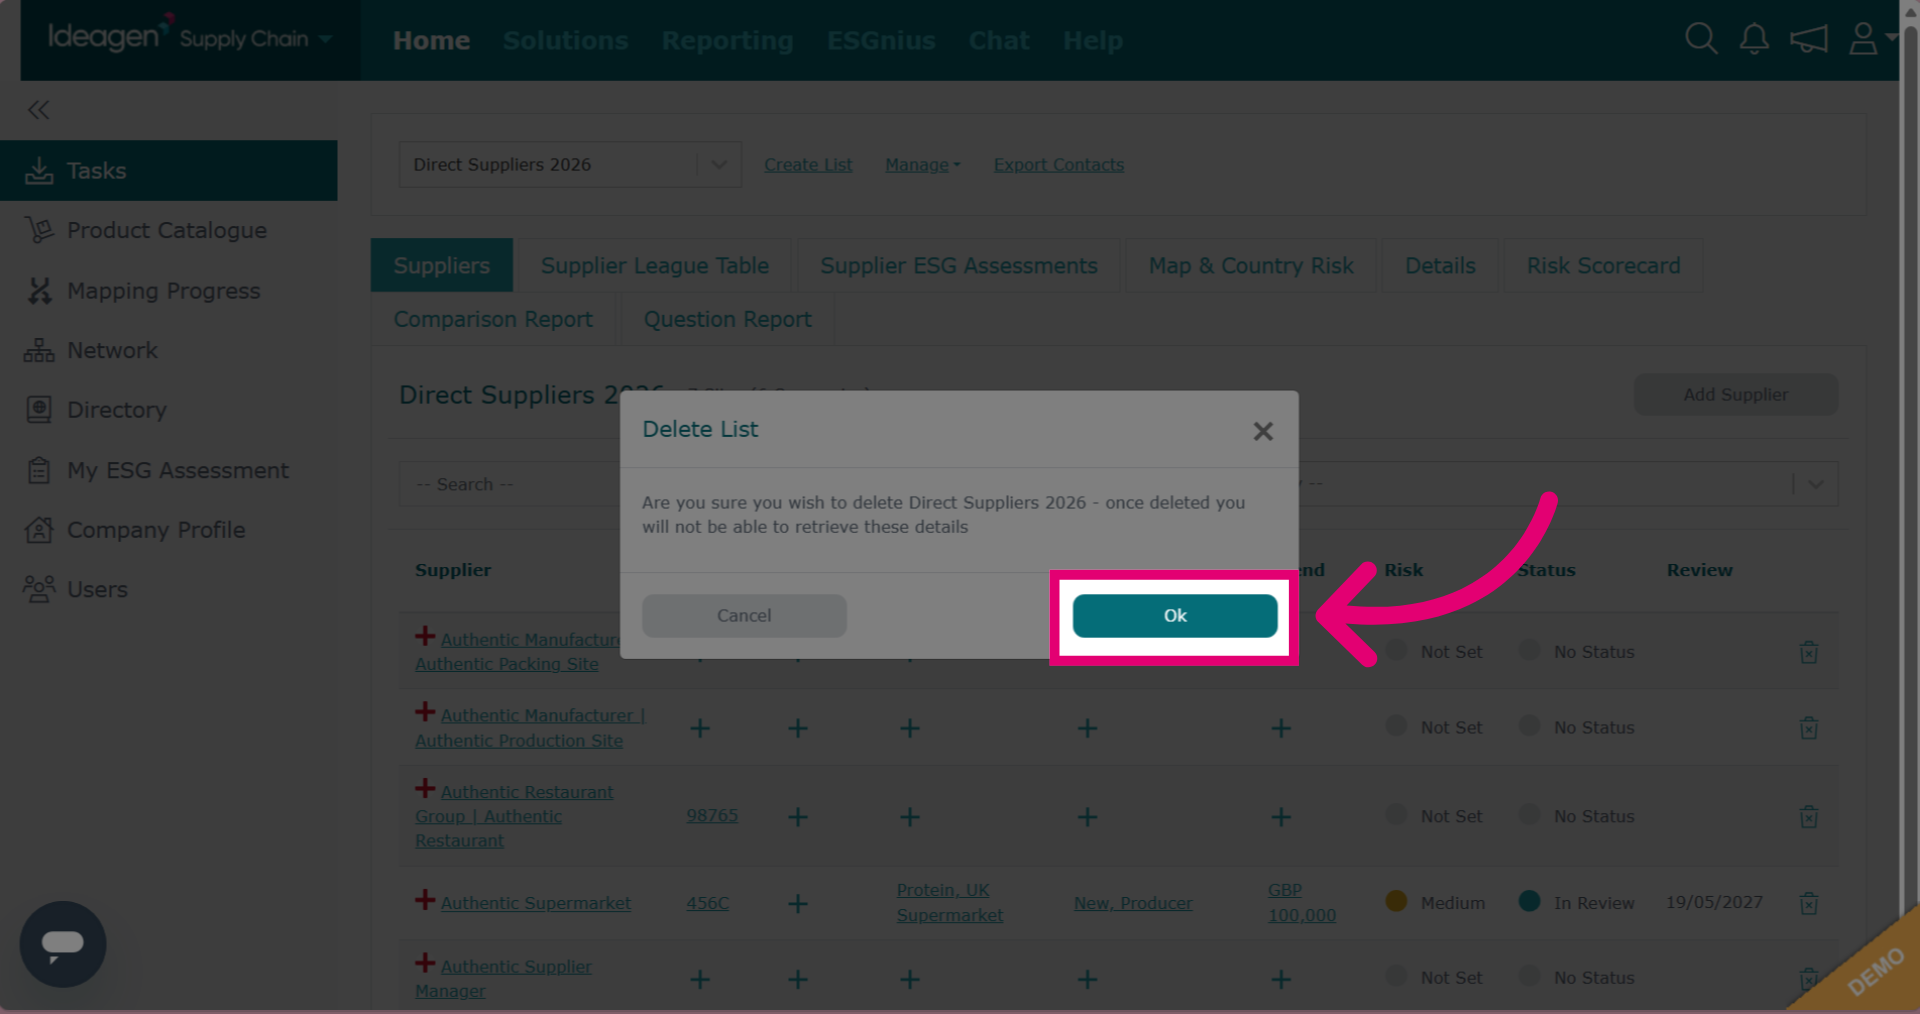Open the chat widget bubble
Image resolution: width=1920 pixels, height=1014 pixels.
tap(63, 944)
